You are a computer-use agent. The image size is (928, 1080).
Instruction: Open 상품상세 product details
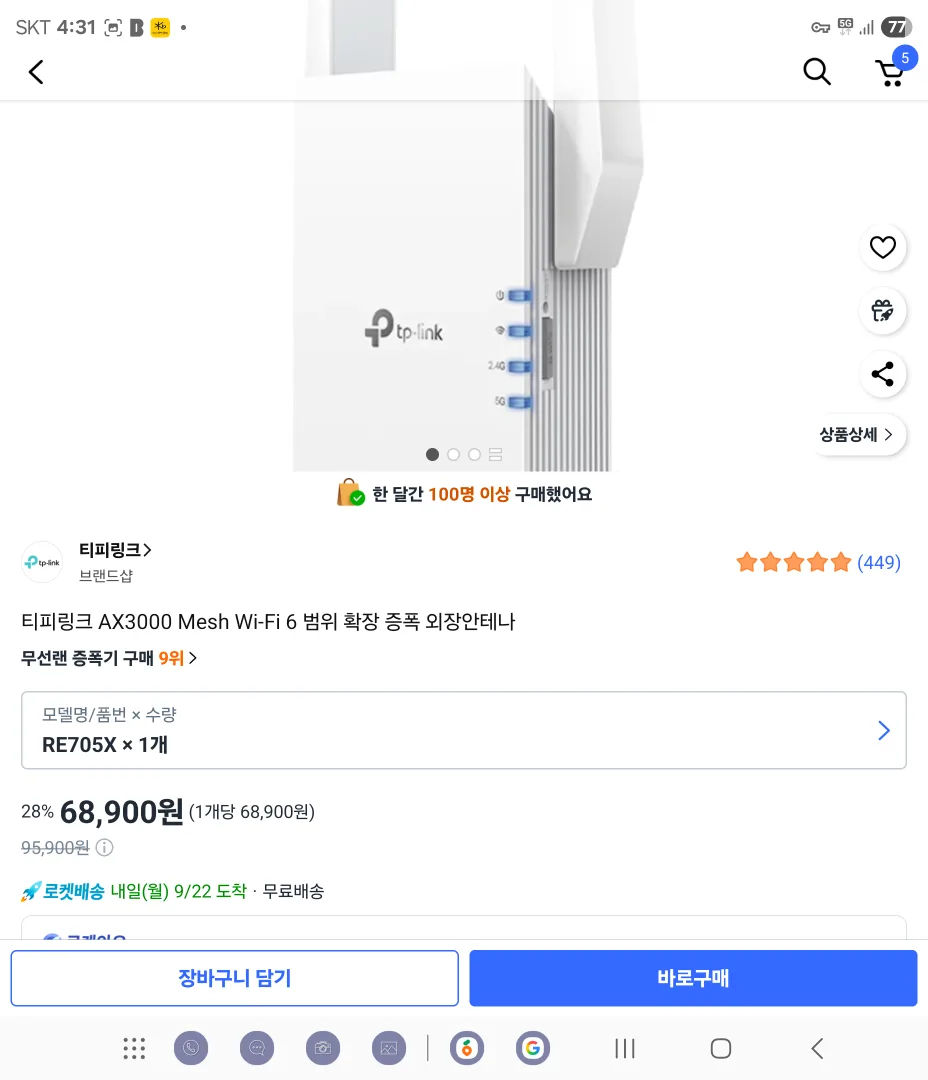tap(857, 435)
